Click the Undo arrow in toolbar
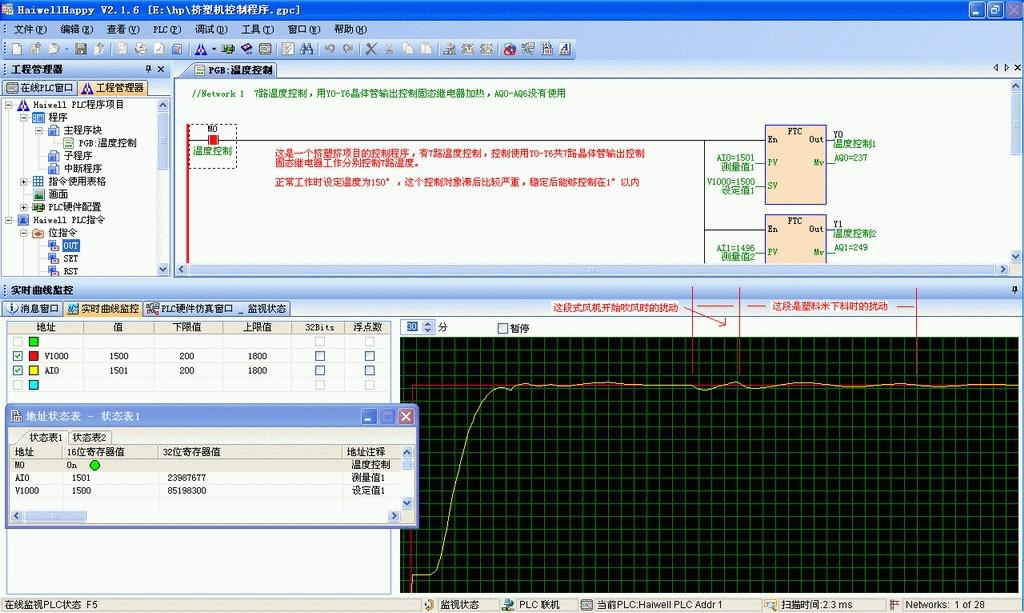The height and width of the screenshot is (613, 1024). click(x=330, y=48)
